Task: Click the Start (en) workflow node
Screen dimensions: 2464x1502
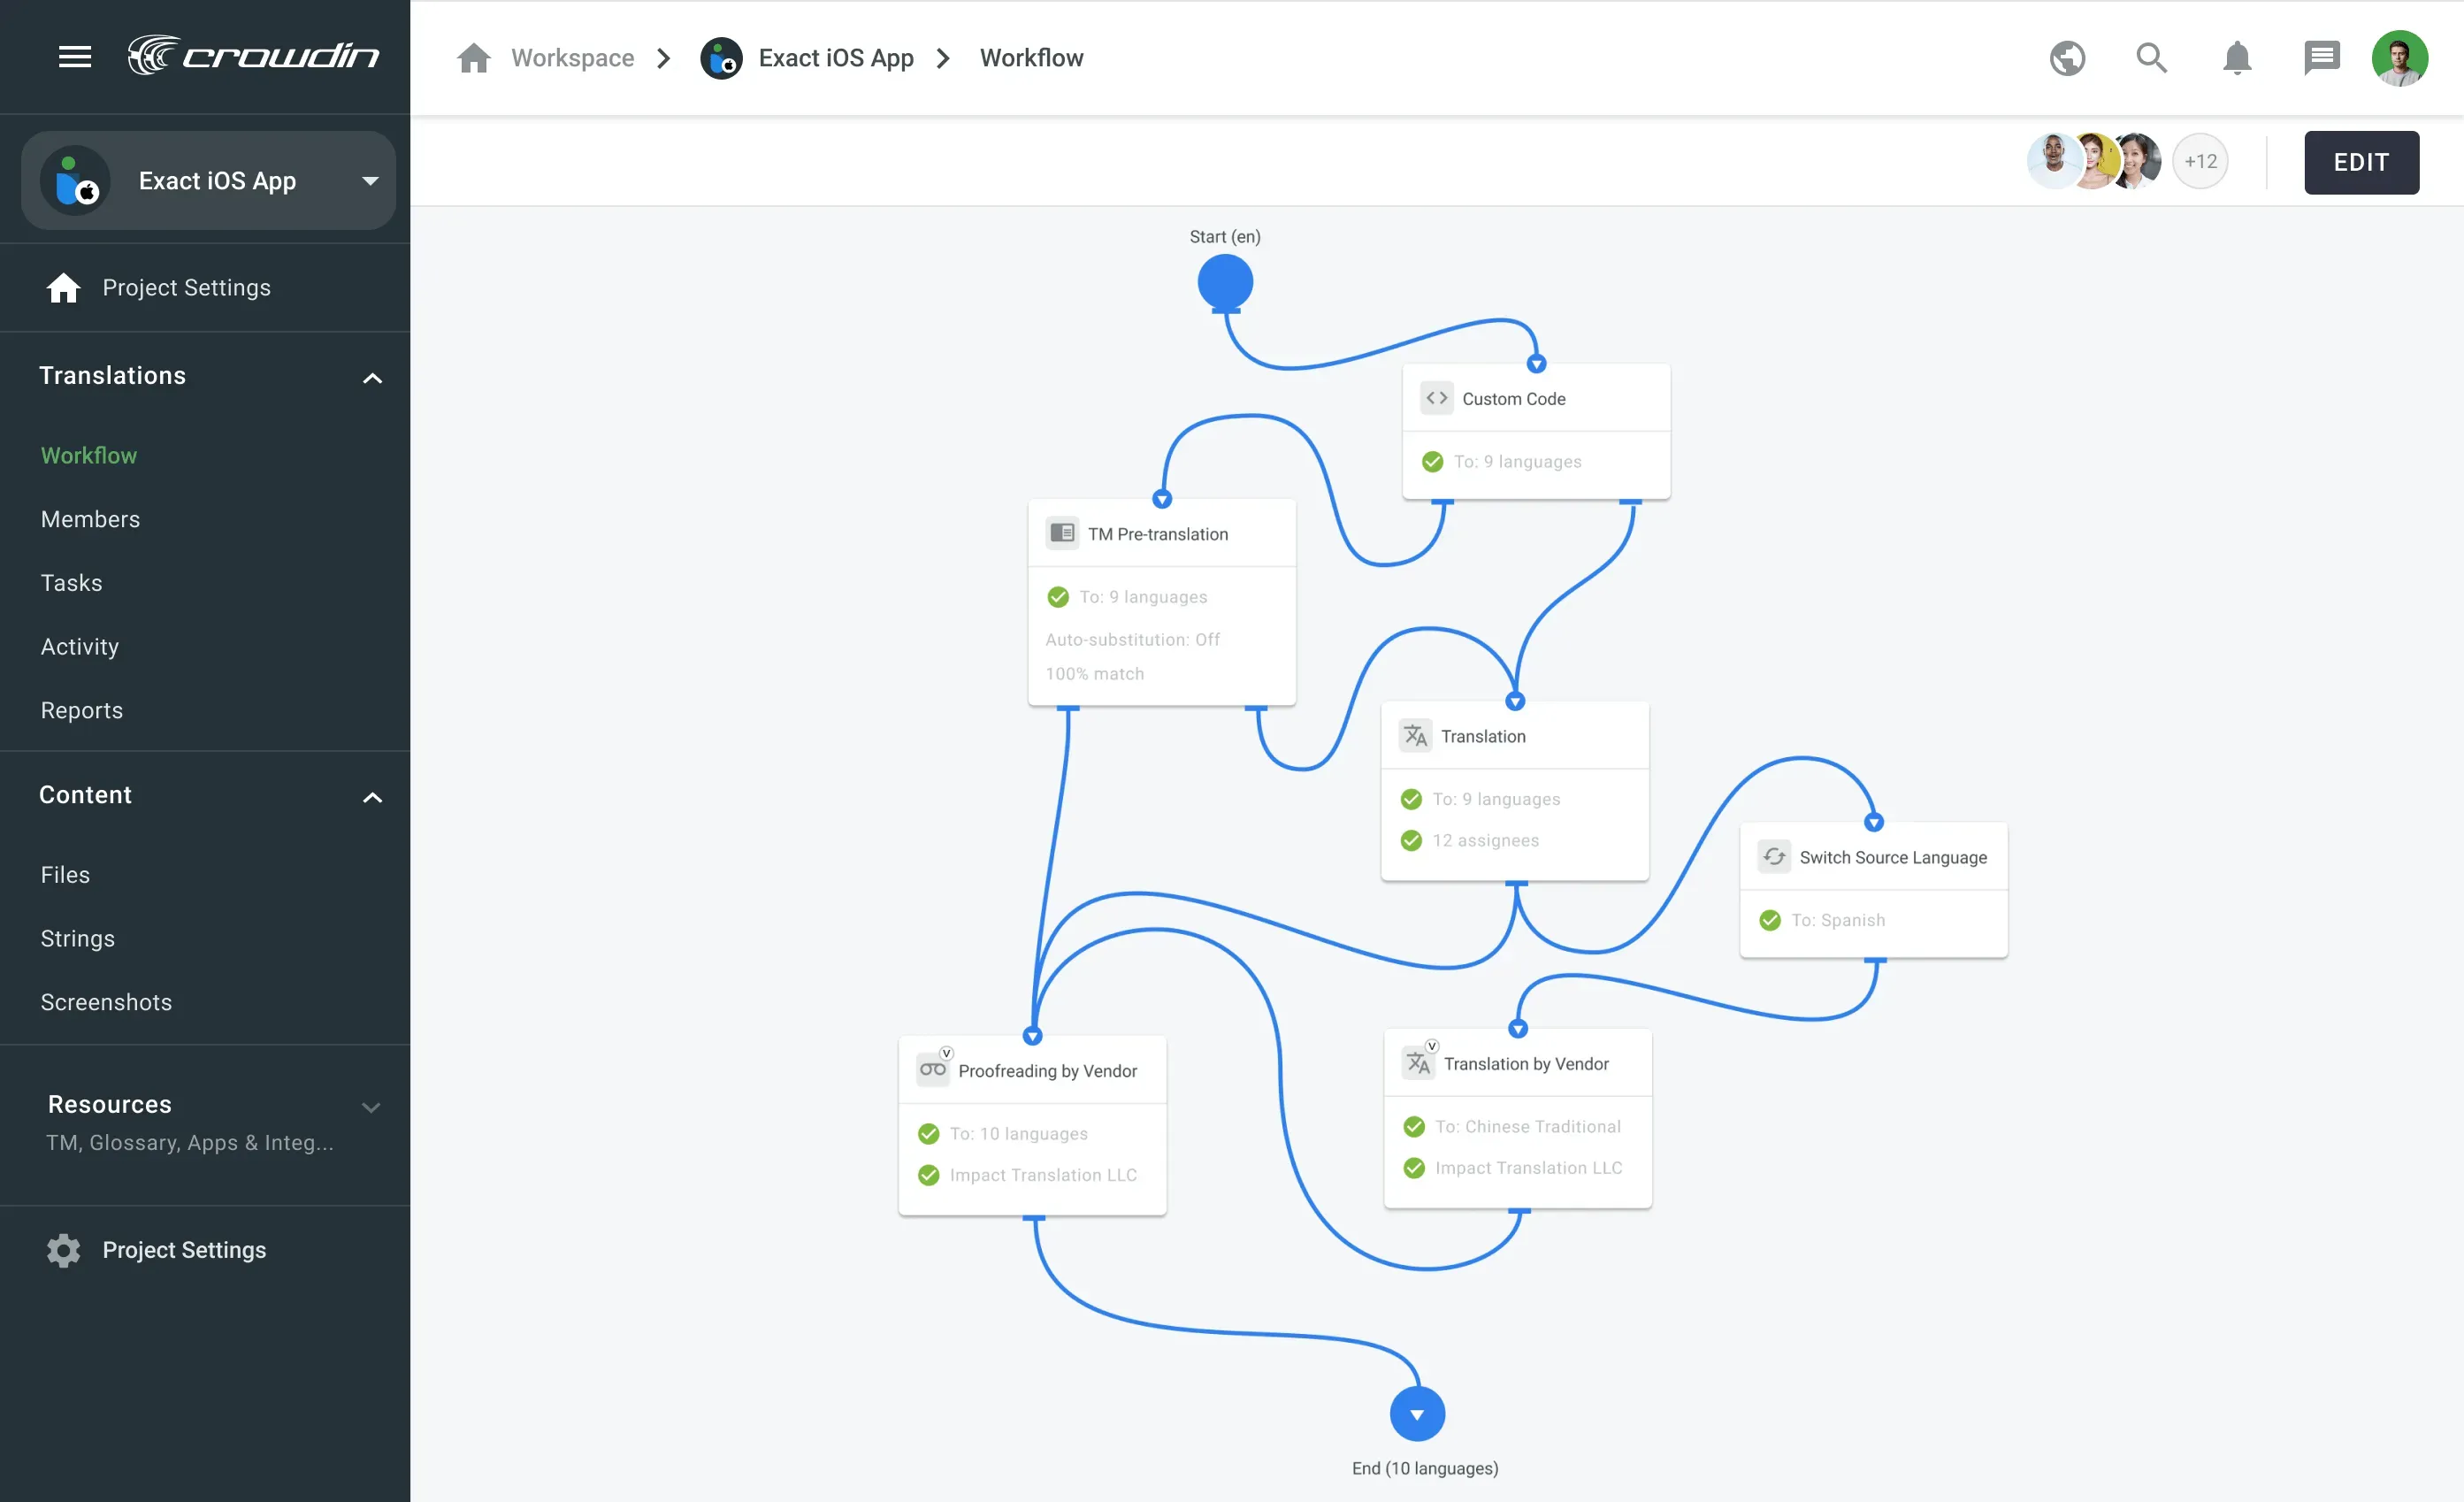Action: pyautogui.click(x=1225, y=283)
